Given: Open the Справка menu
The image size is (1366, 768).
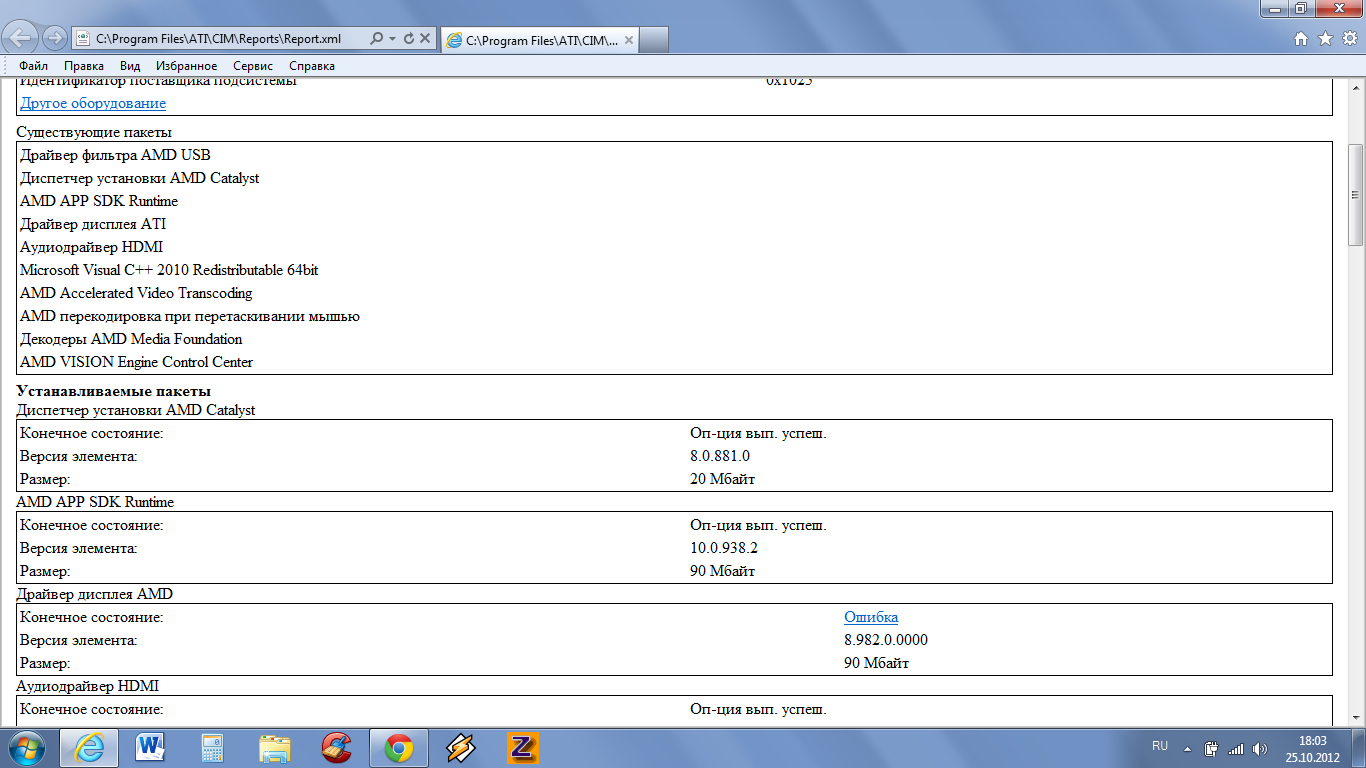Looking at the screenshot, I should click(x=312, y=66).
